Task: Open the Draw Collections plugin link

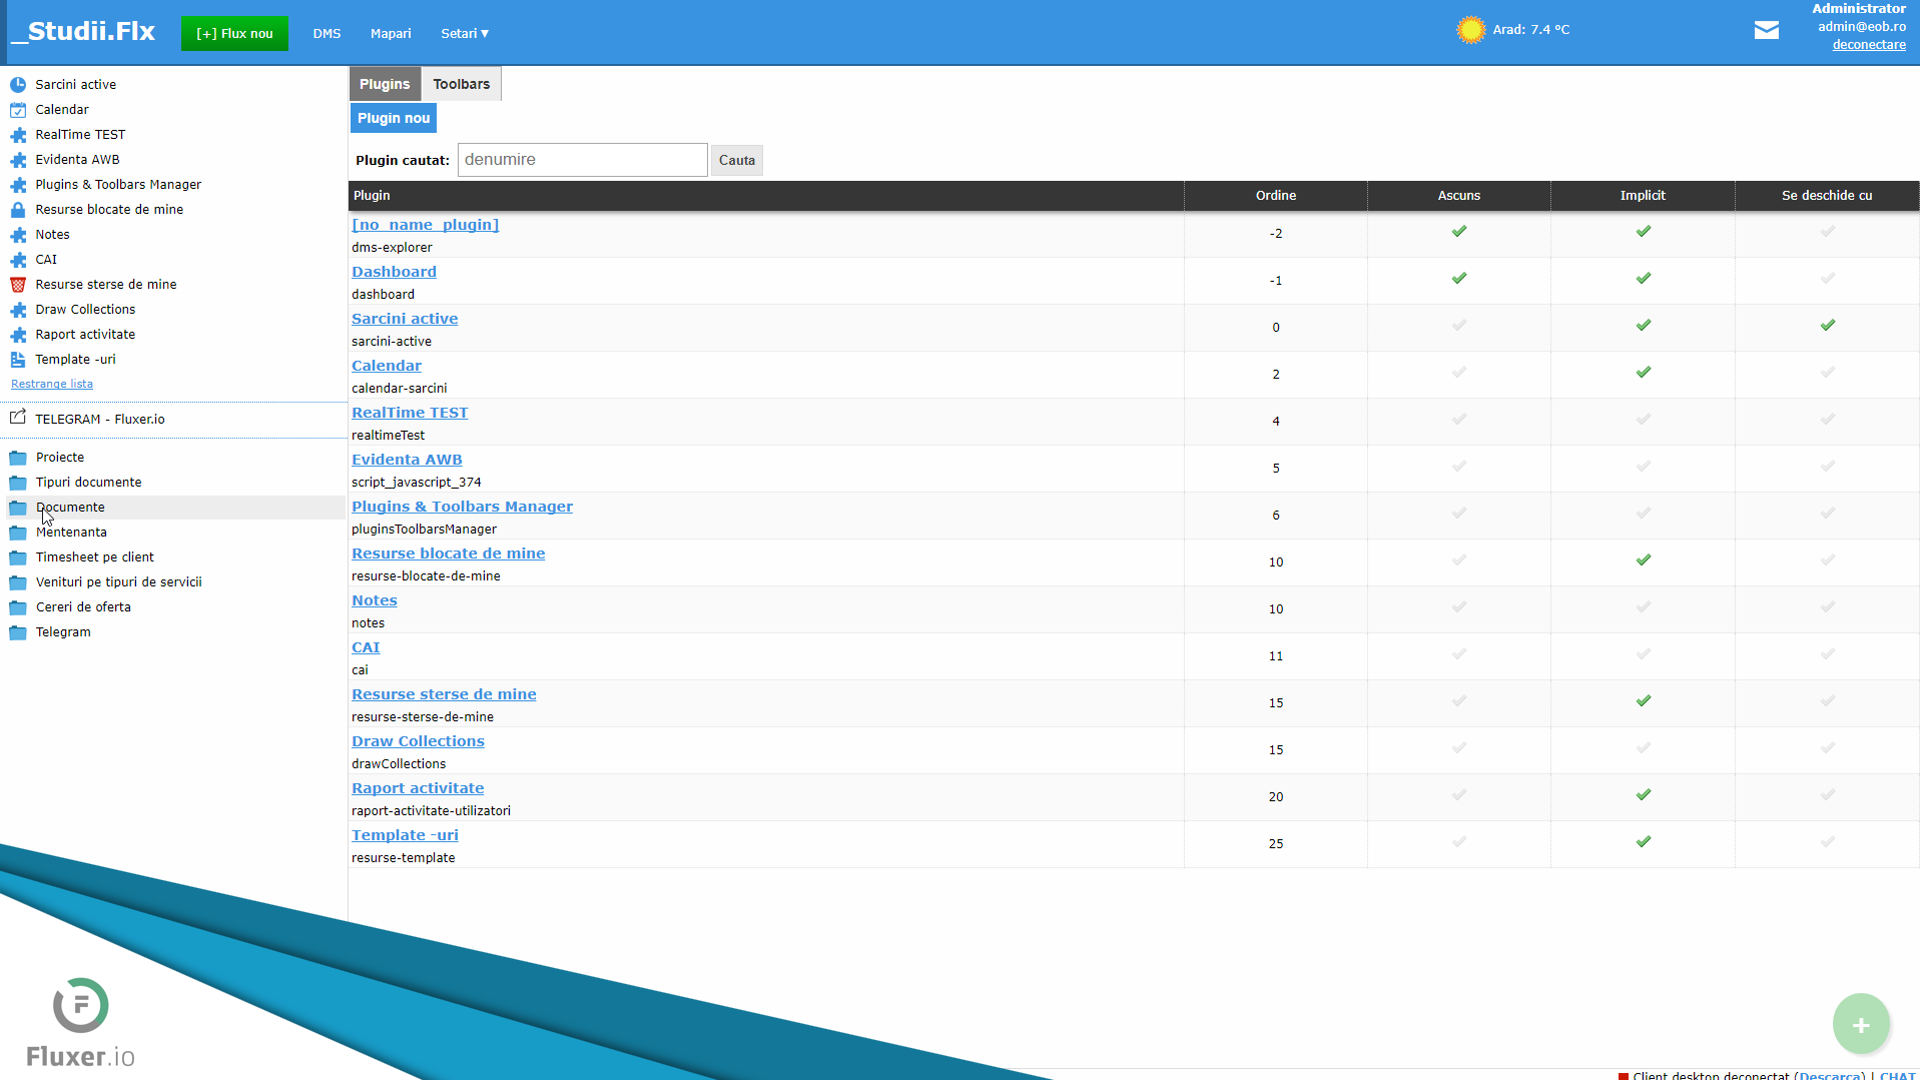Action: (x=417, y=741)
